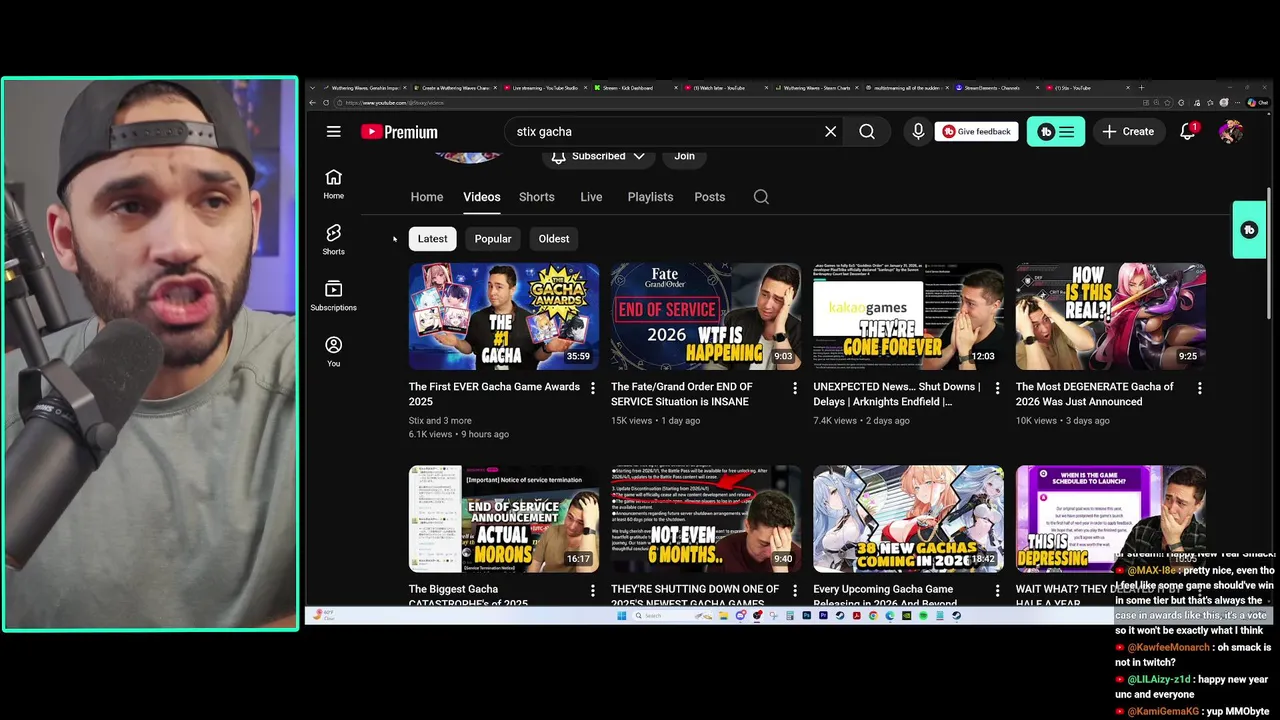
Task: Go to Home in the sidebar
Action: 333,183
